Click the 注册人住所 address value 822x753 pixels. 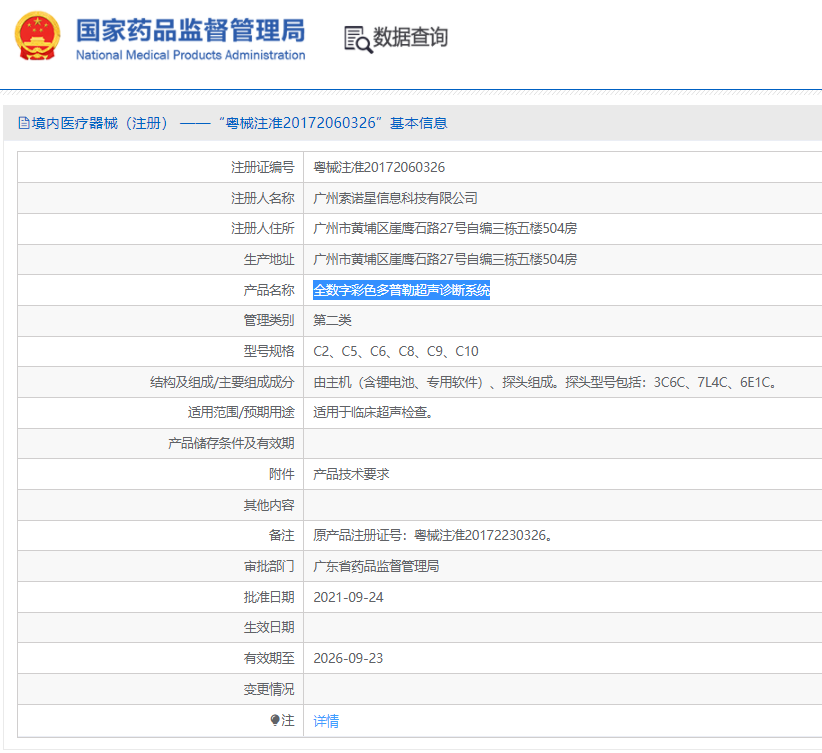445,229
